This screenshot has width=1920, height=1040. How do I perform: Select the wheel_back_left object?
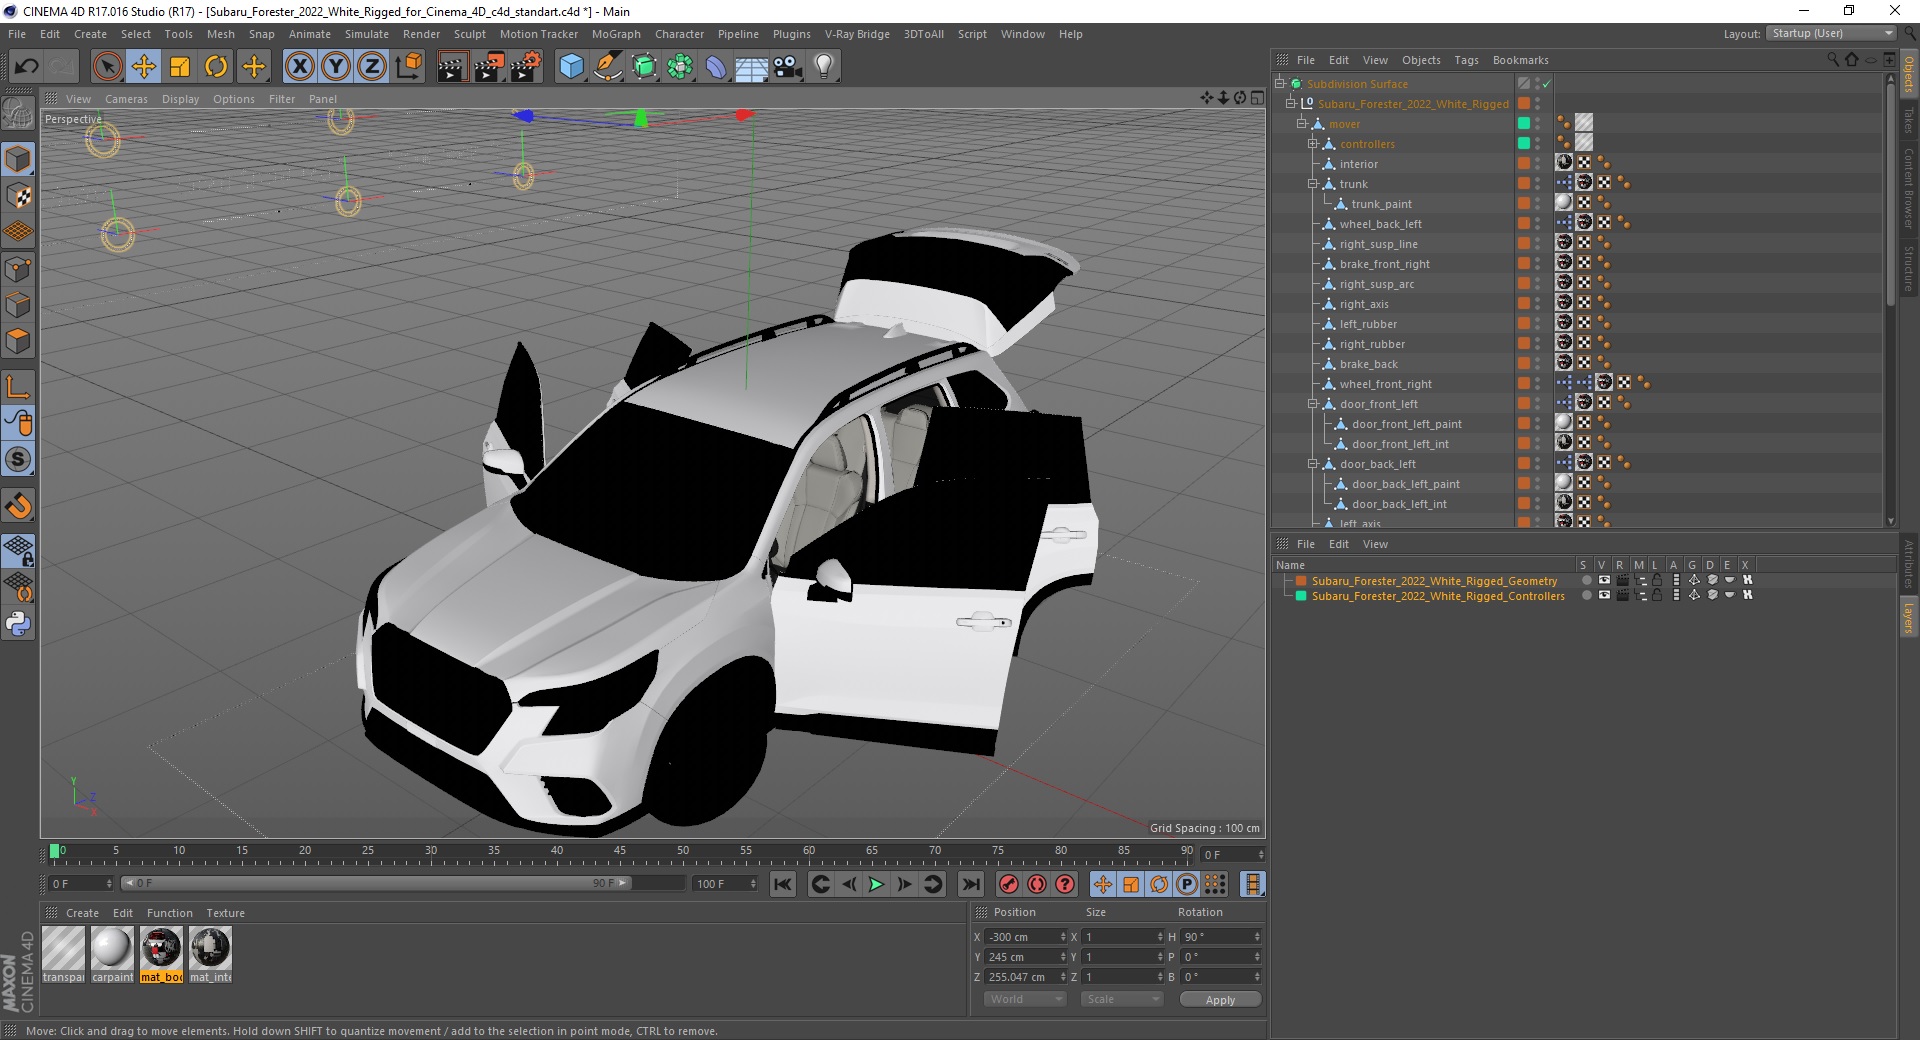[1380, 224]
